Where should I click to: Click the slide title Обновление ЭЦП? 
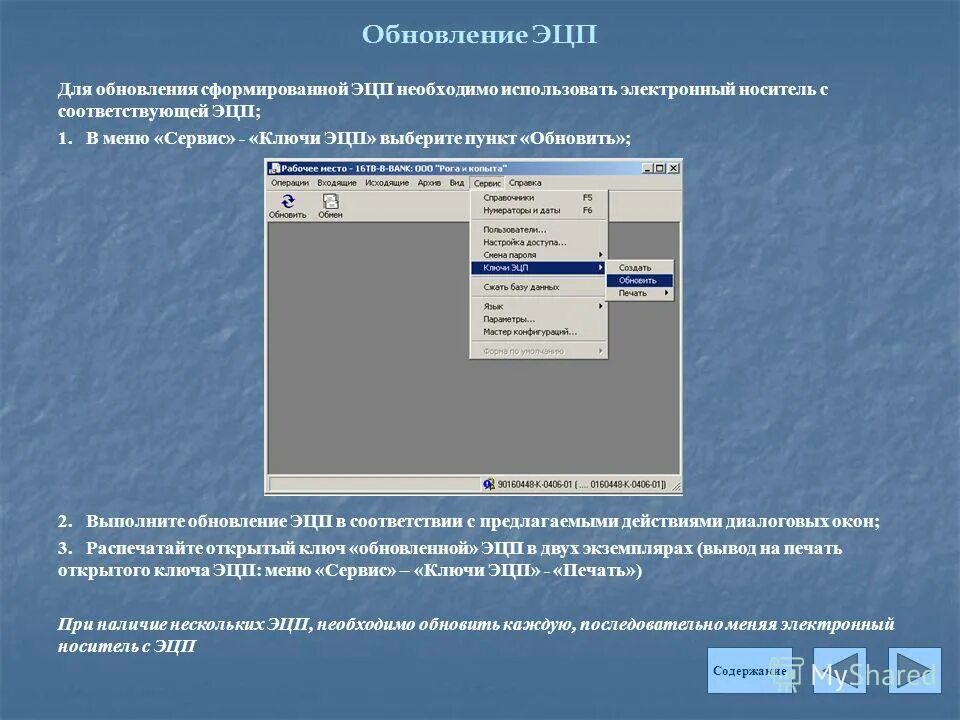[479, 34]
